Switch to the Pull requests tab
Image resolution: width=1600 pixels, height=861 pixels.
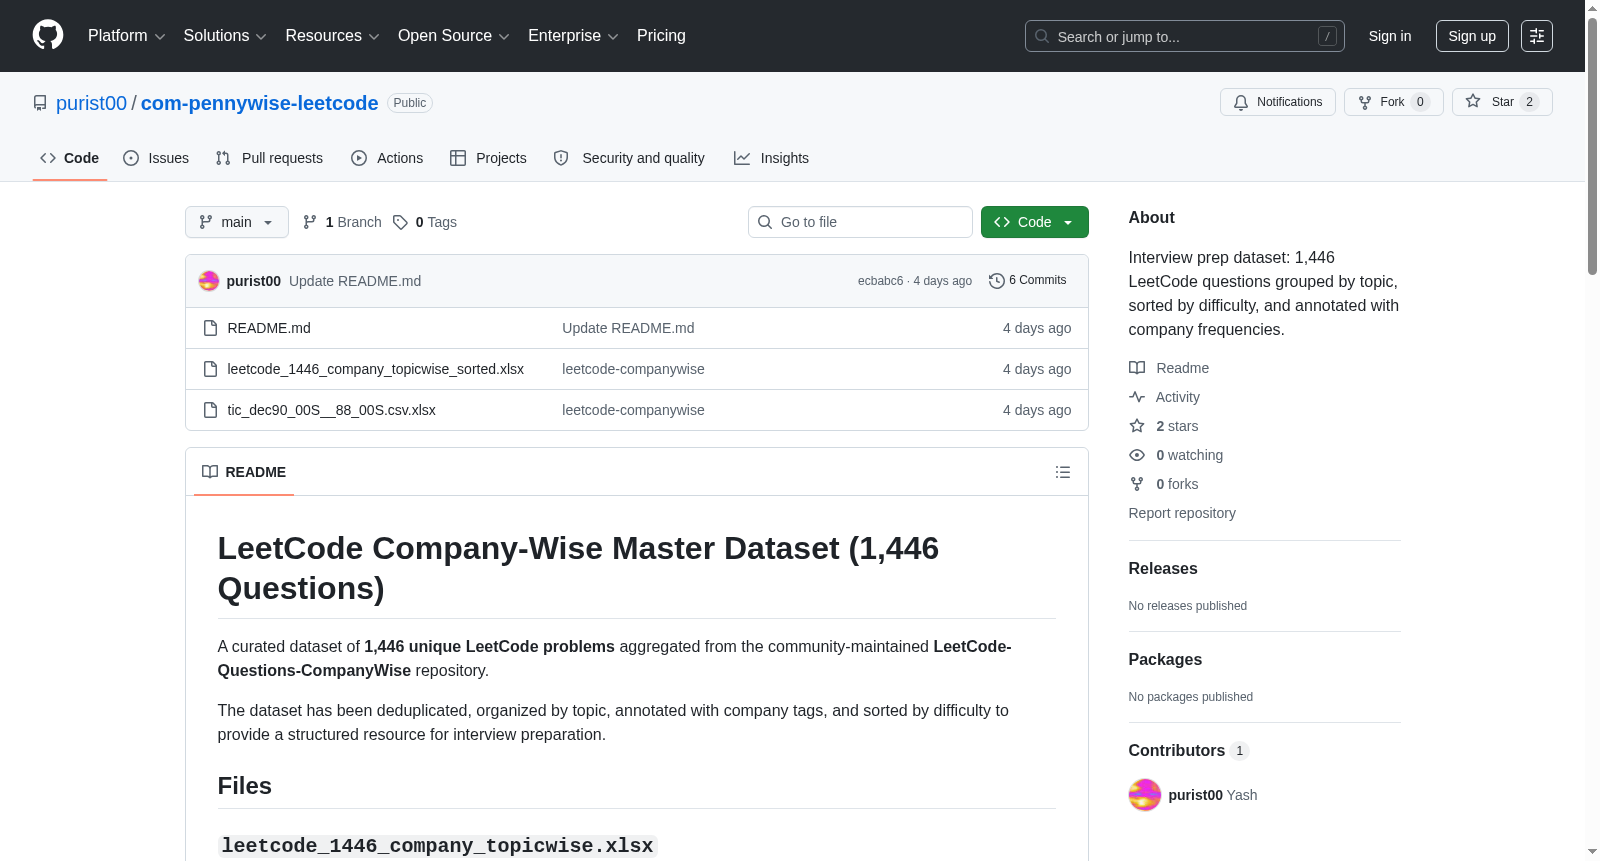tap(269, 158)
